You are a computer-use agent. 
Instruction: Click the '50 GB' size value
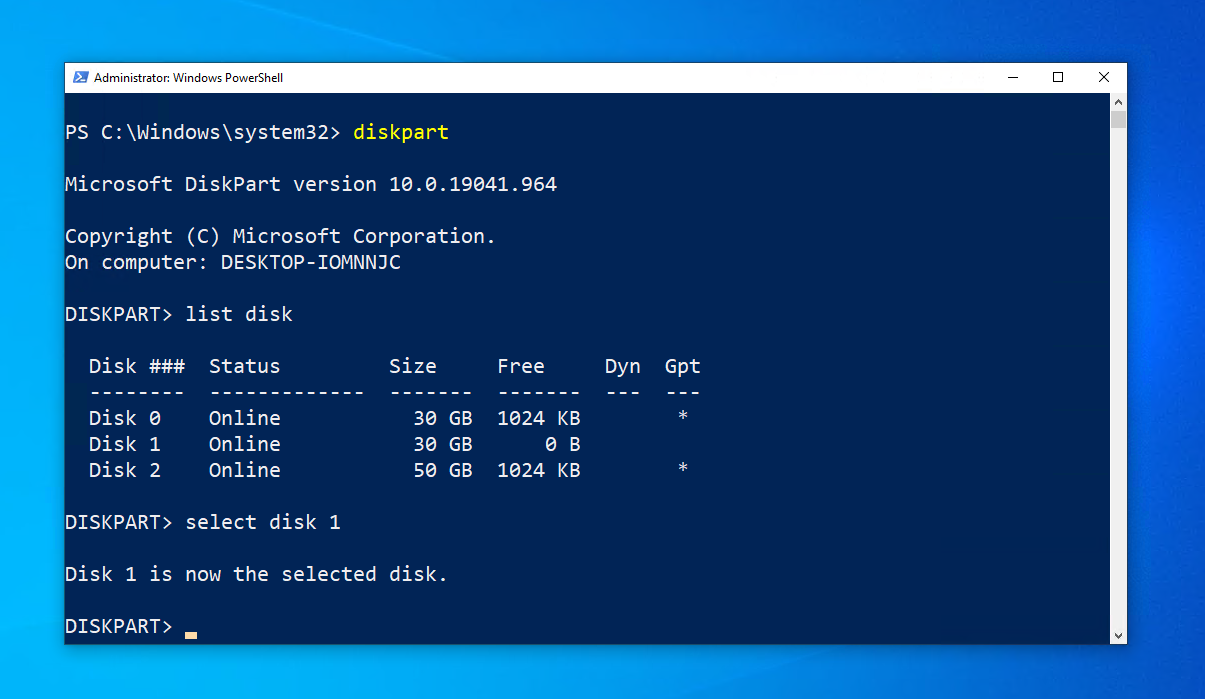coord(443,470)
